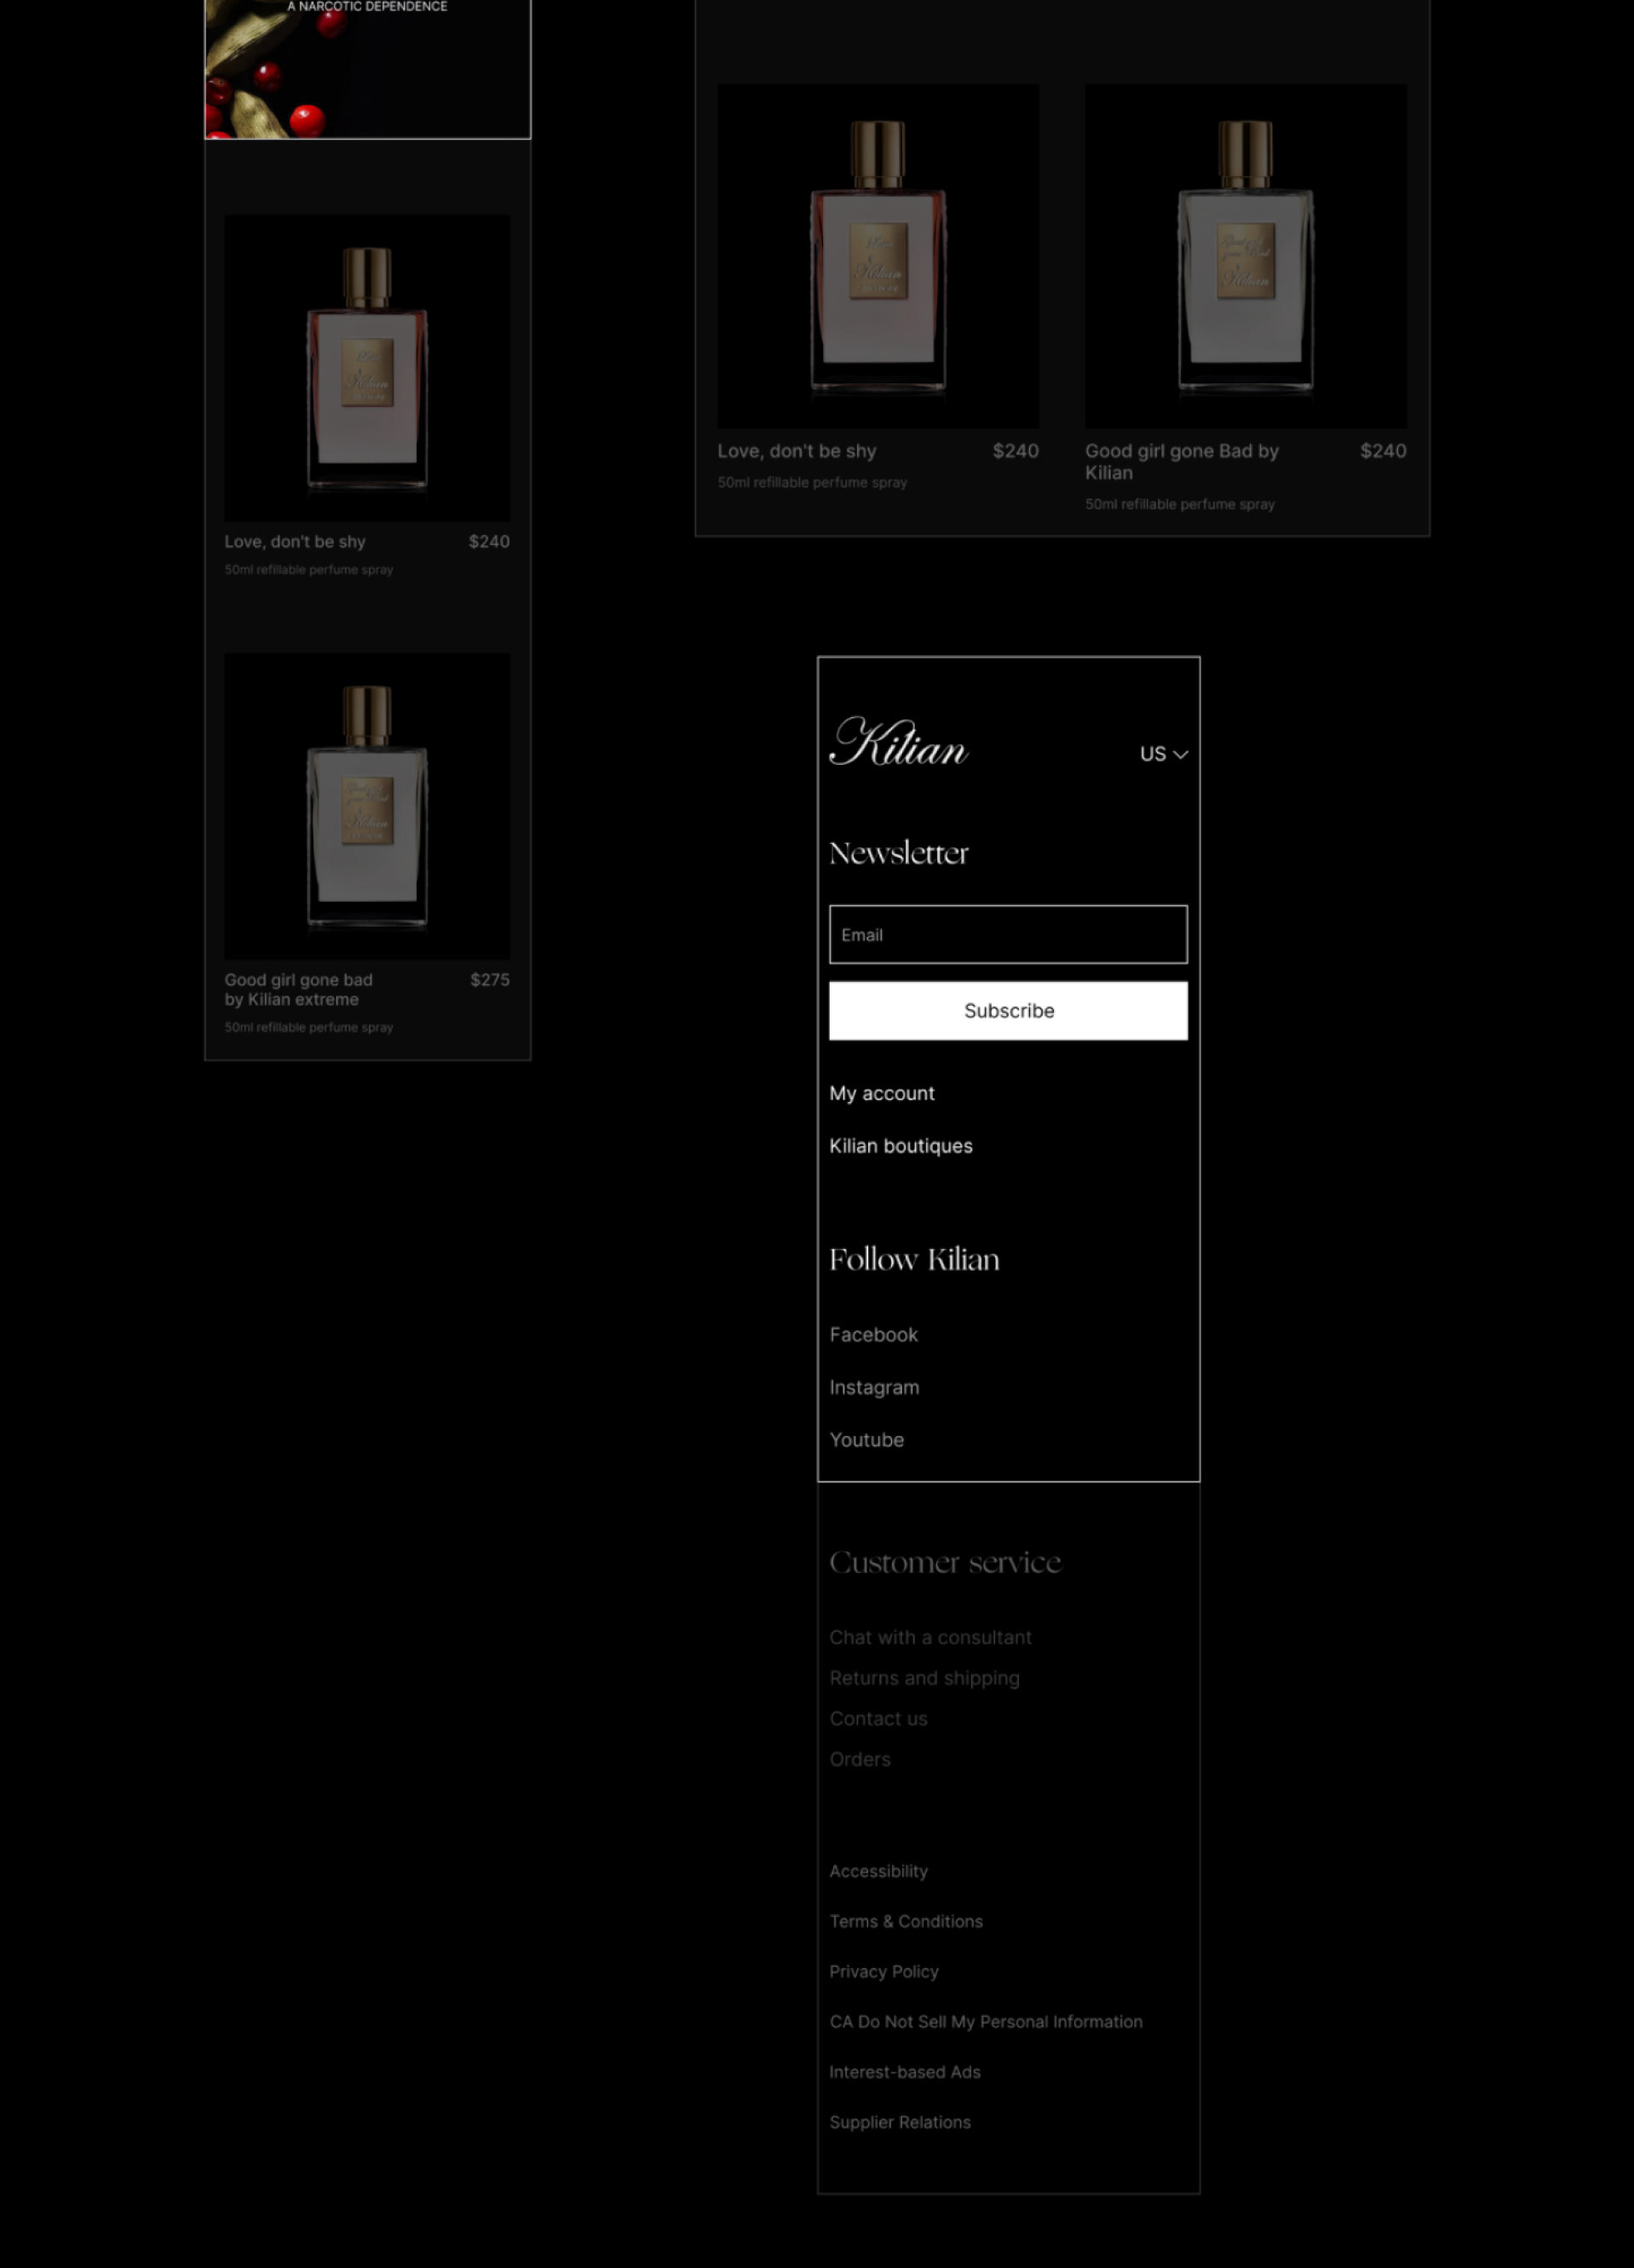Open My account
This screenshot has height=2268, width=1634.
[x=881, y=1093]
